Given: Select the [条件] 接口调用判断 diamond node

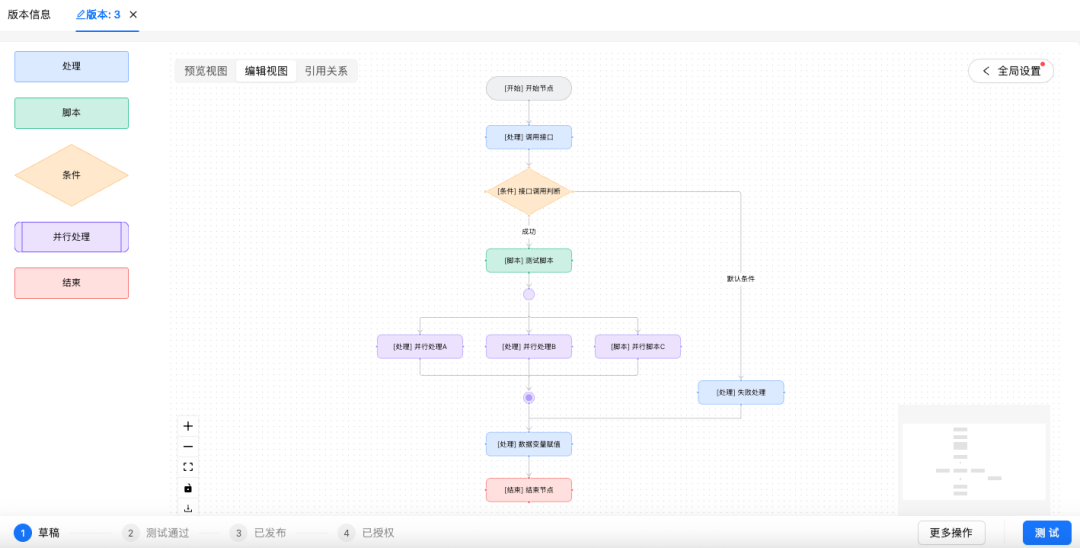Looking at the screenshot, I should pyautogui.click(x=529, y=191).
